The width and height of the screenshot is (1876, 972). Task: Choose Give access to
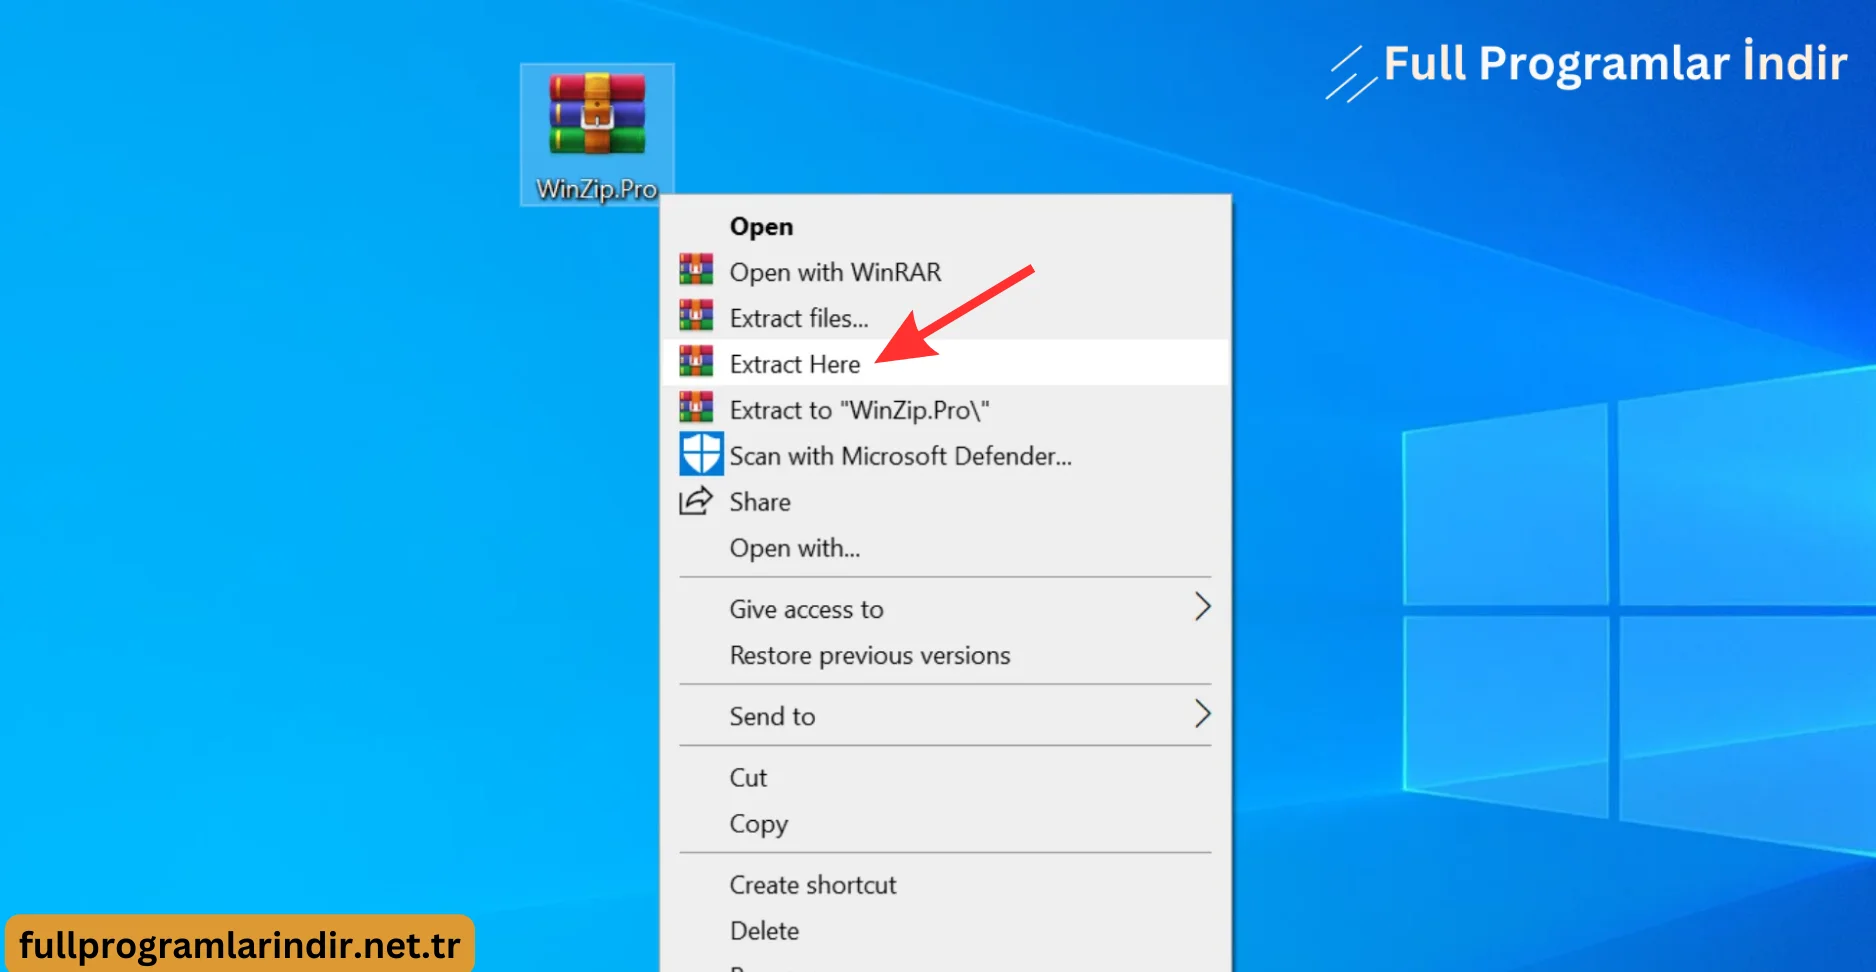coord(945,609)
